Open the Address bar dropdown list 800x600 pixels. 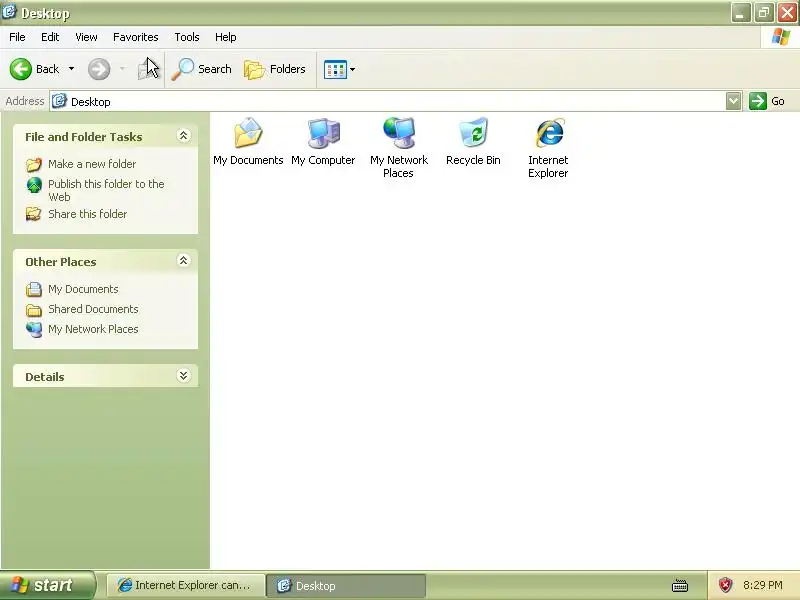(733, 101)
